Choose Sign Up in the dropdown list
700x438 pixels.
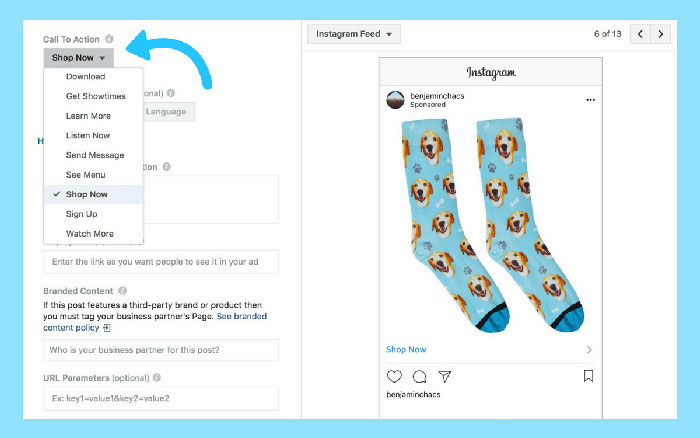point(82,214)
